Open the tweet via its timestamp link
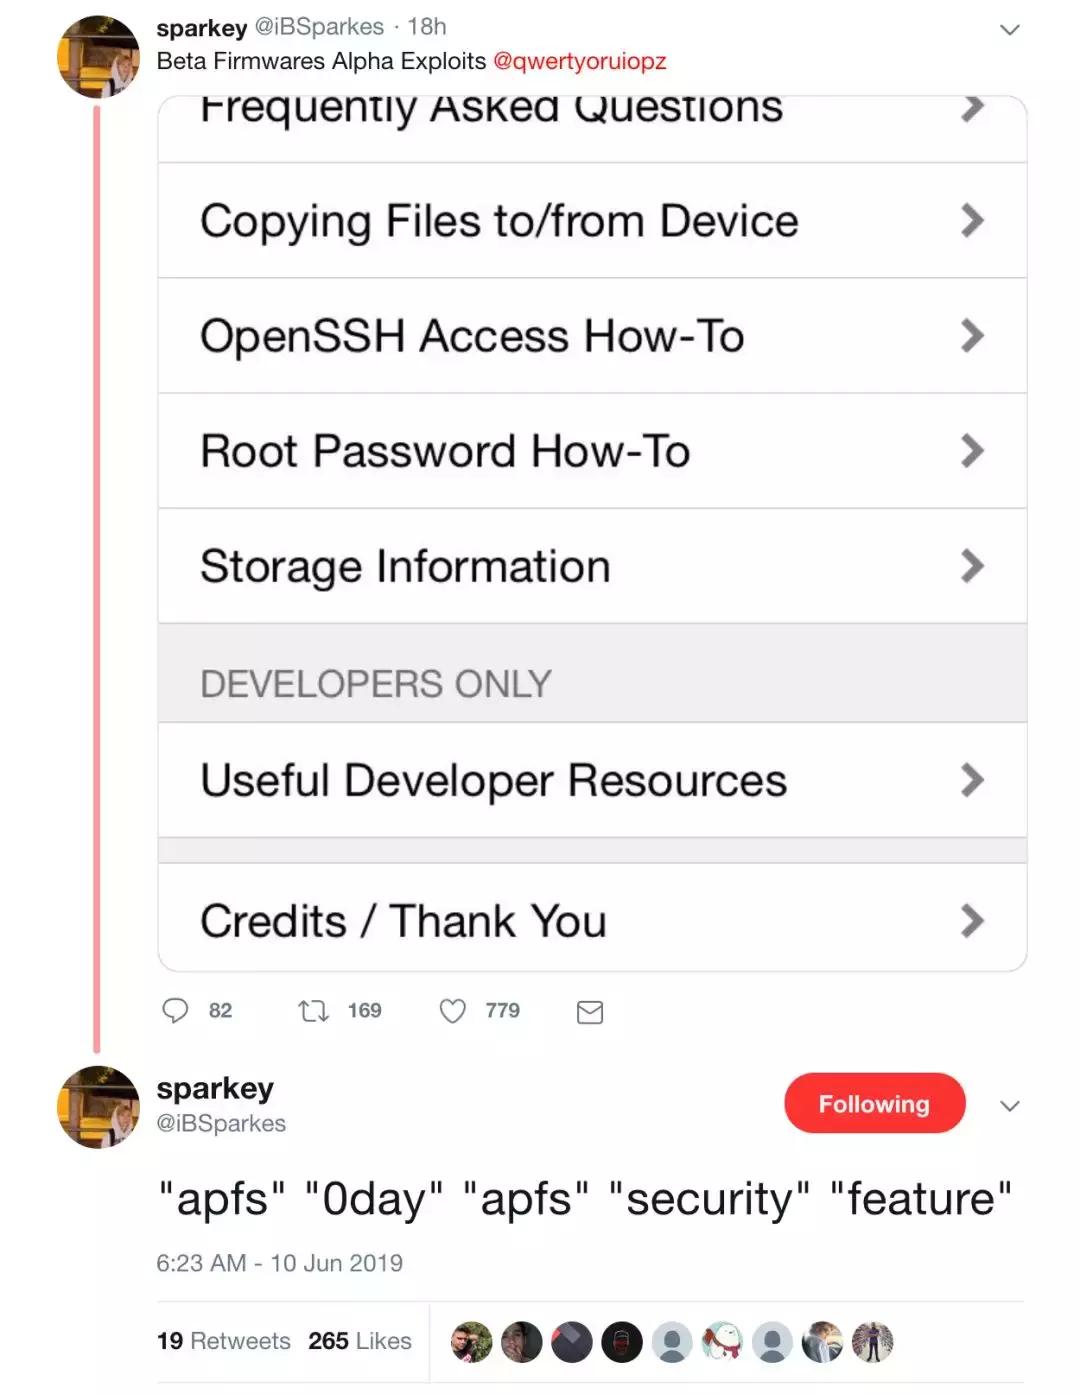 pyautogui.click(x=280, y=1263)
